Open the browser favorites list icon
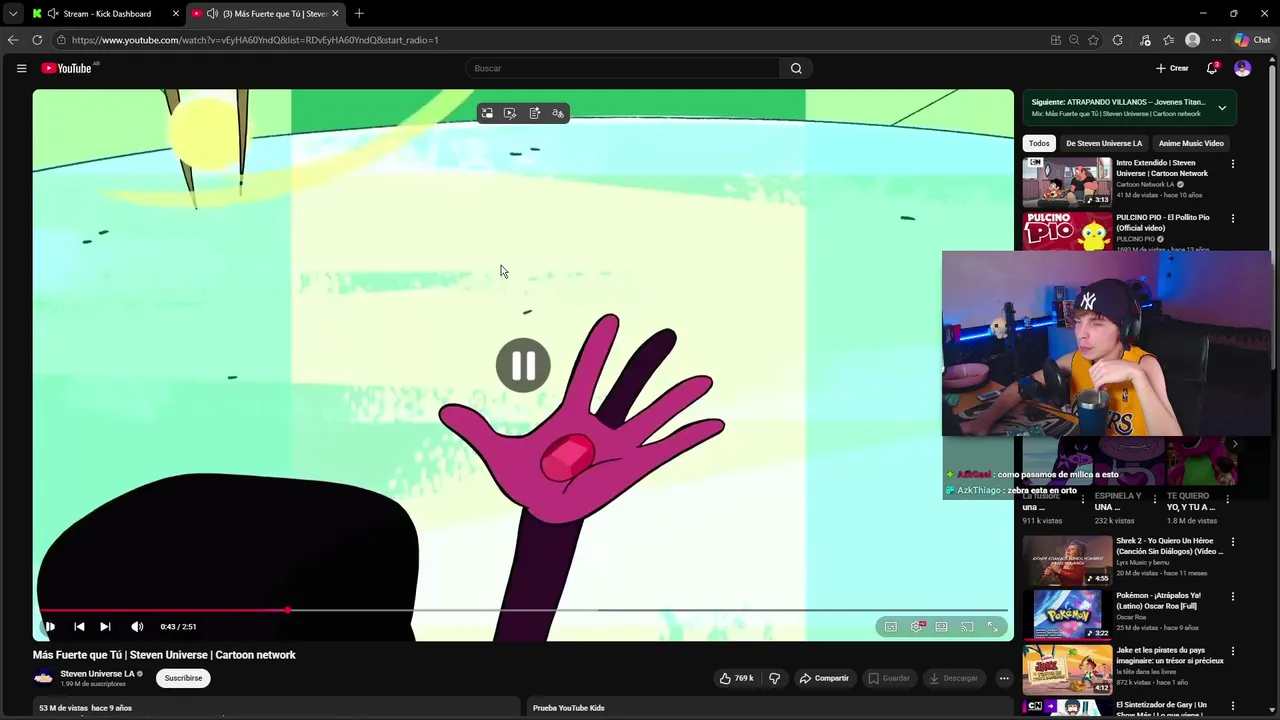 coord(1169,40)
